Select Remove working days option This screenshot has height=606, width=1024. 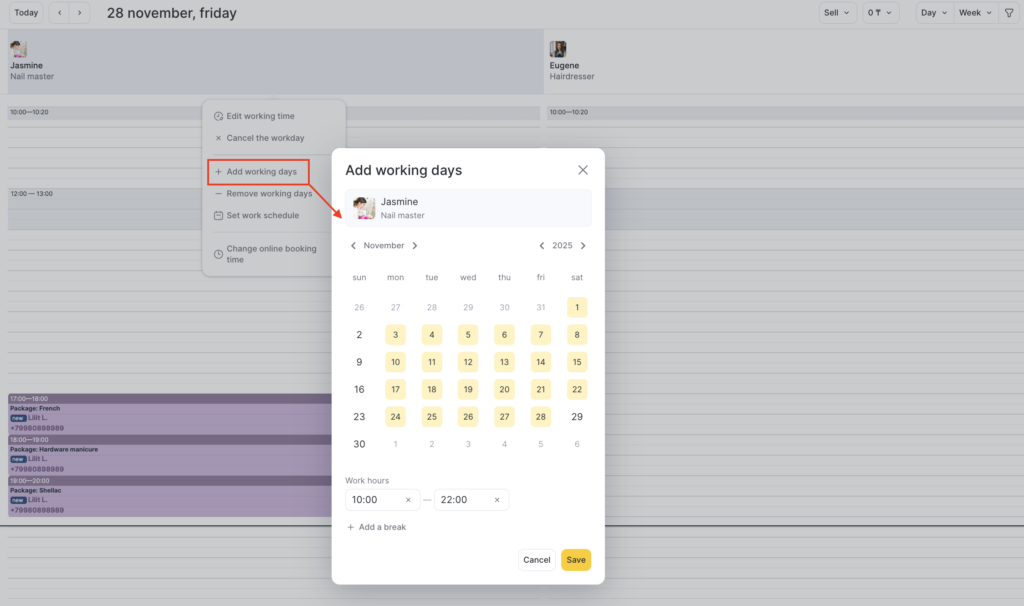(268, 194)
